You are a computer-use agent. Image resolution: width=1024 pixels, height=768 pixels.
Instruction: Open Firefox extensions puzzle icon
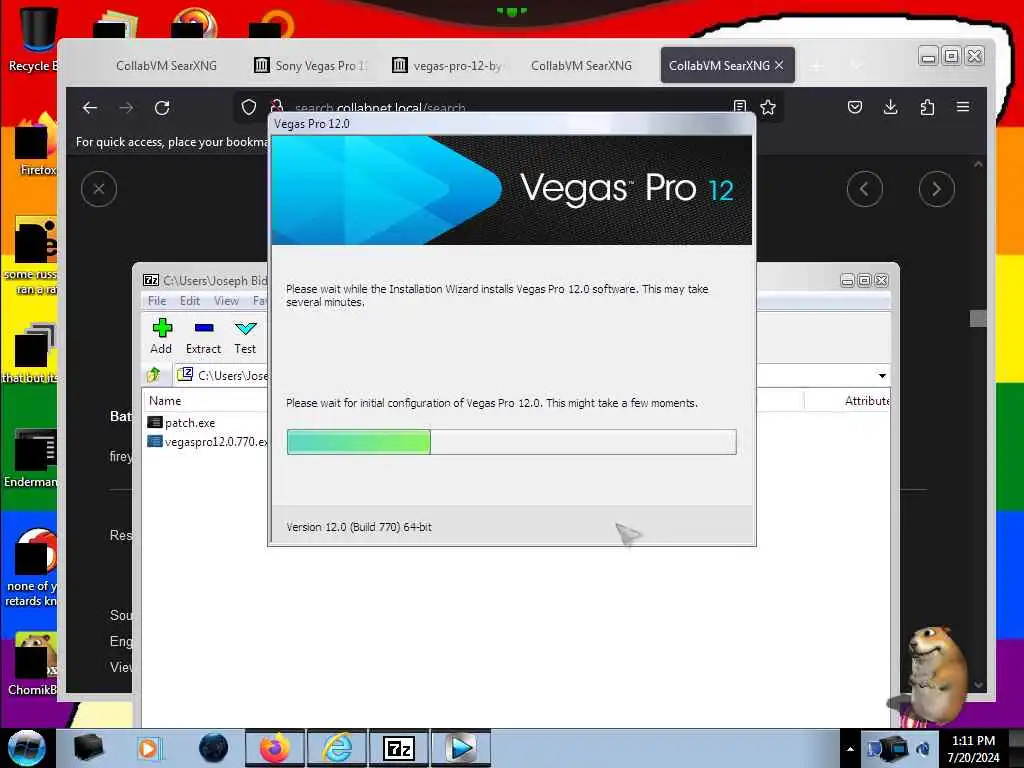coord(927,107)
